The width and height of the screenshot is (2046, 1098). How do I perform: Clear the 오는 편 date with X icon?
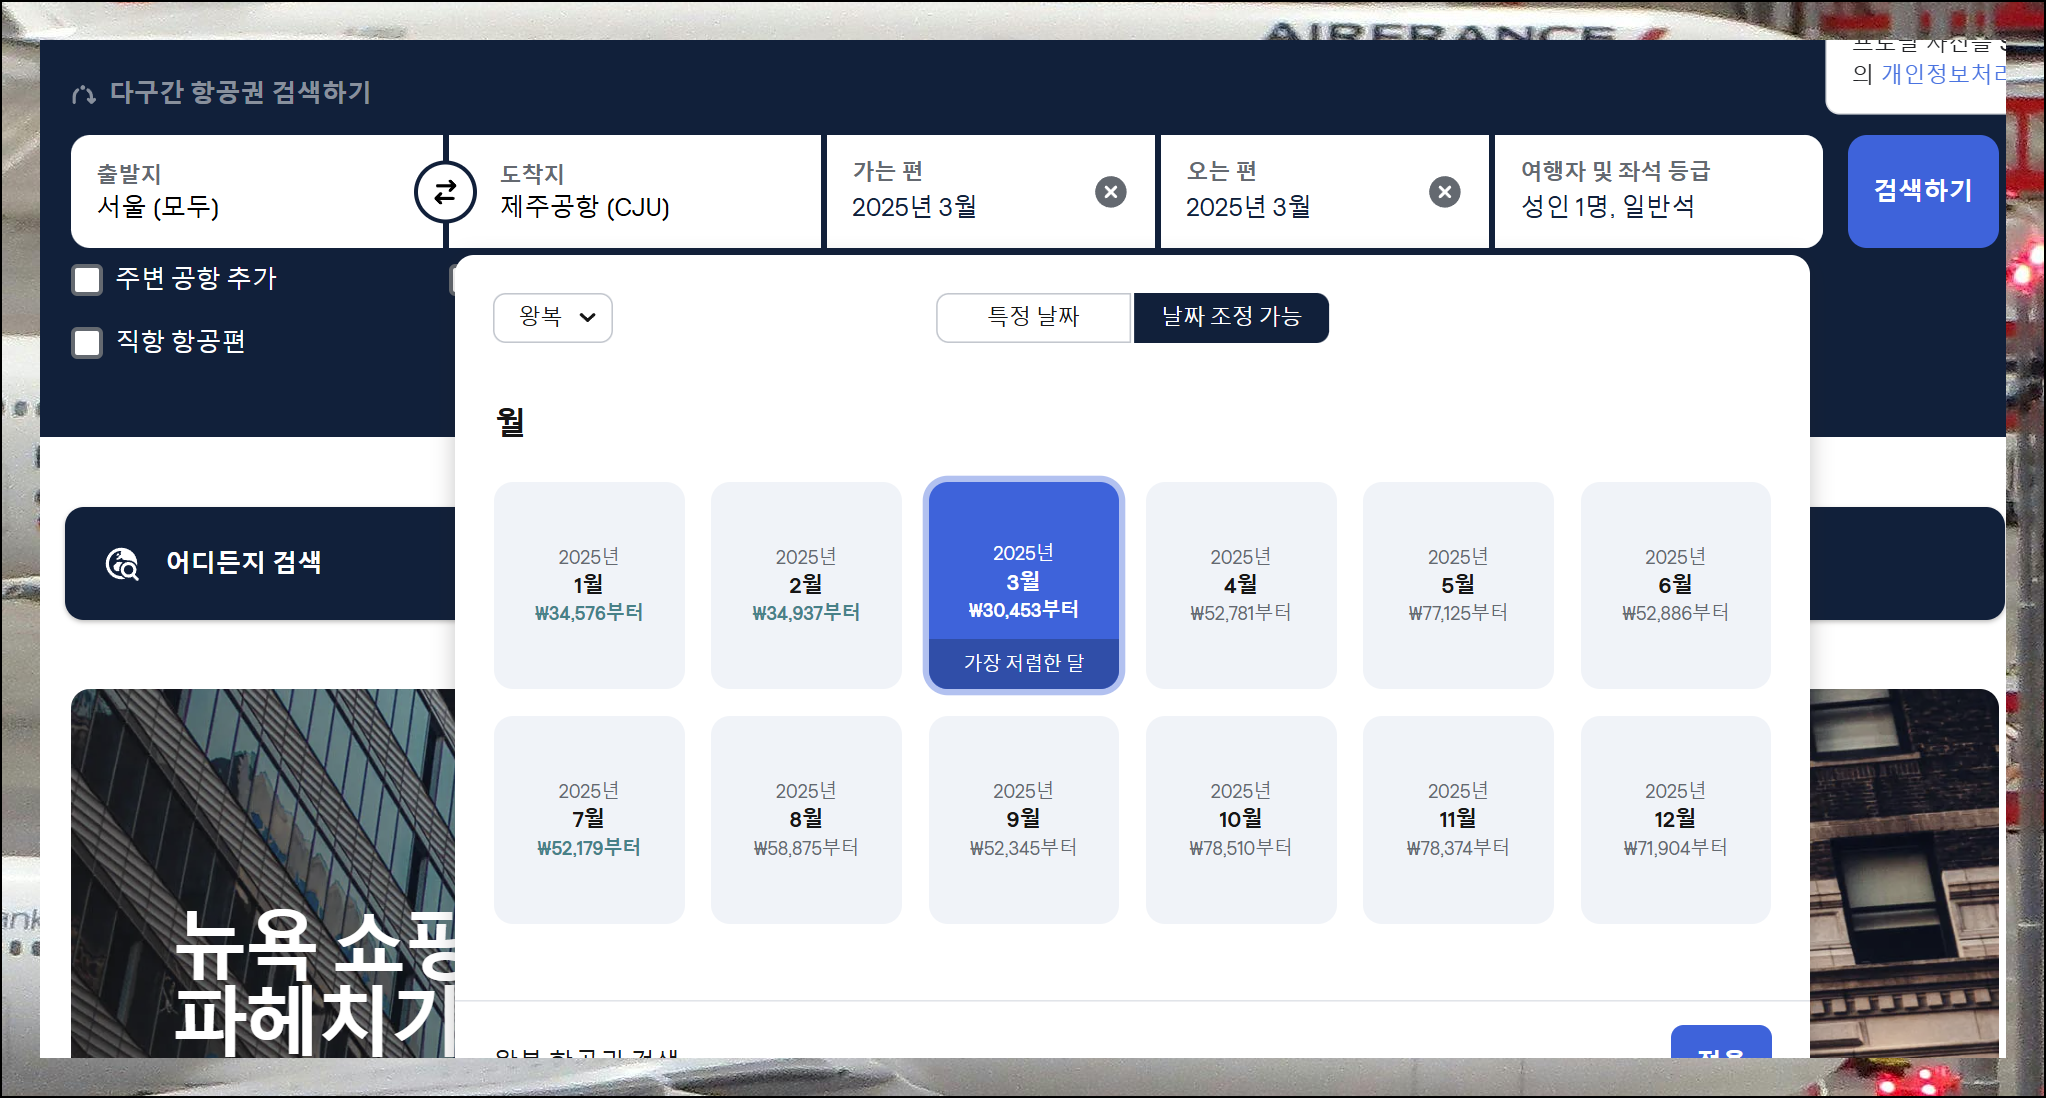[x=1444, y=191]
